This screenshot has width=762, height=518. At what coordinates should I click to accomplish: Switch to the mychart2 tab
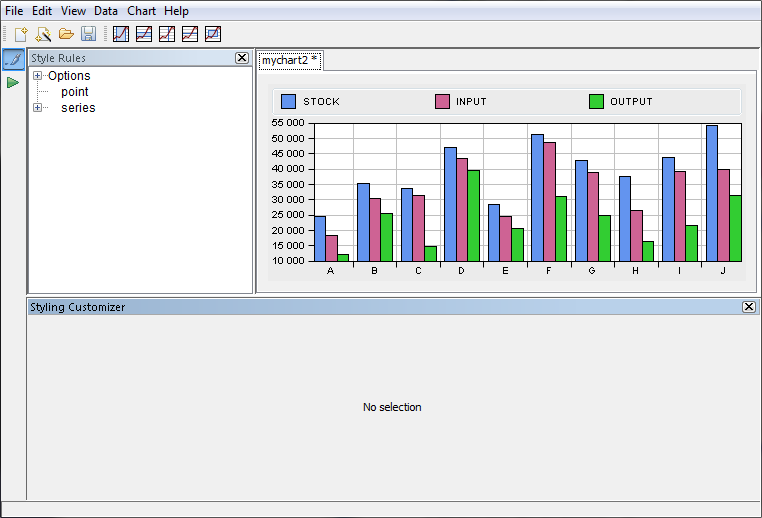point(288,60)
